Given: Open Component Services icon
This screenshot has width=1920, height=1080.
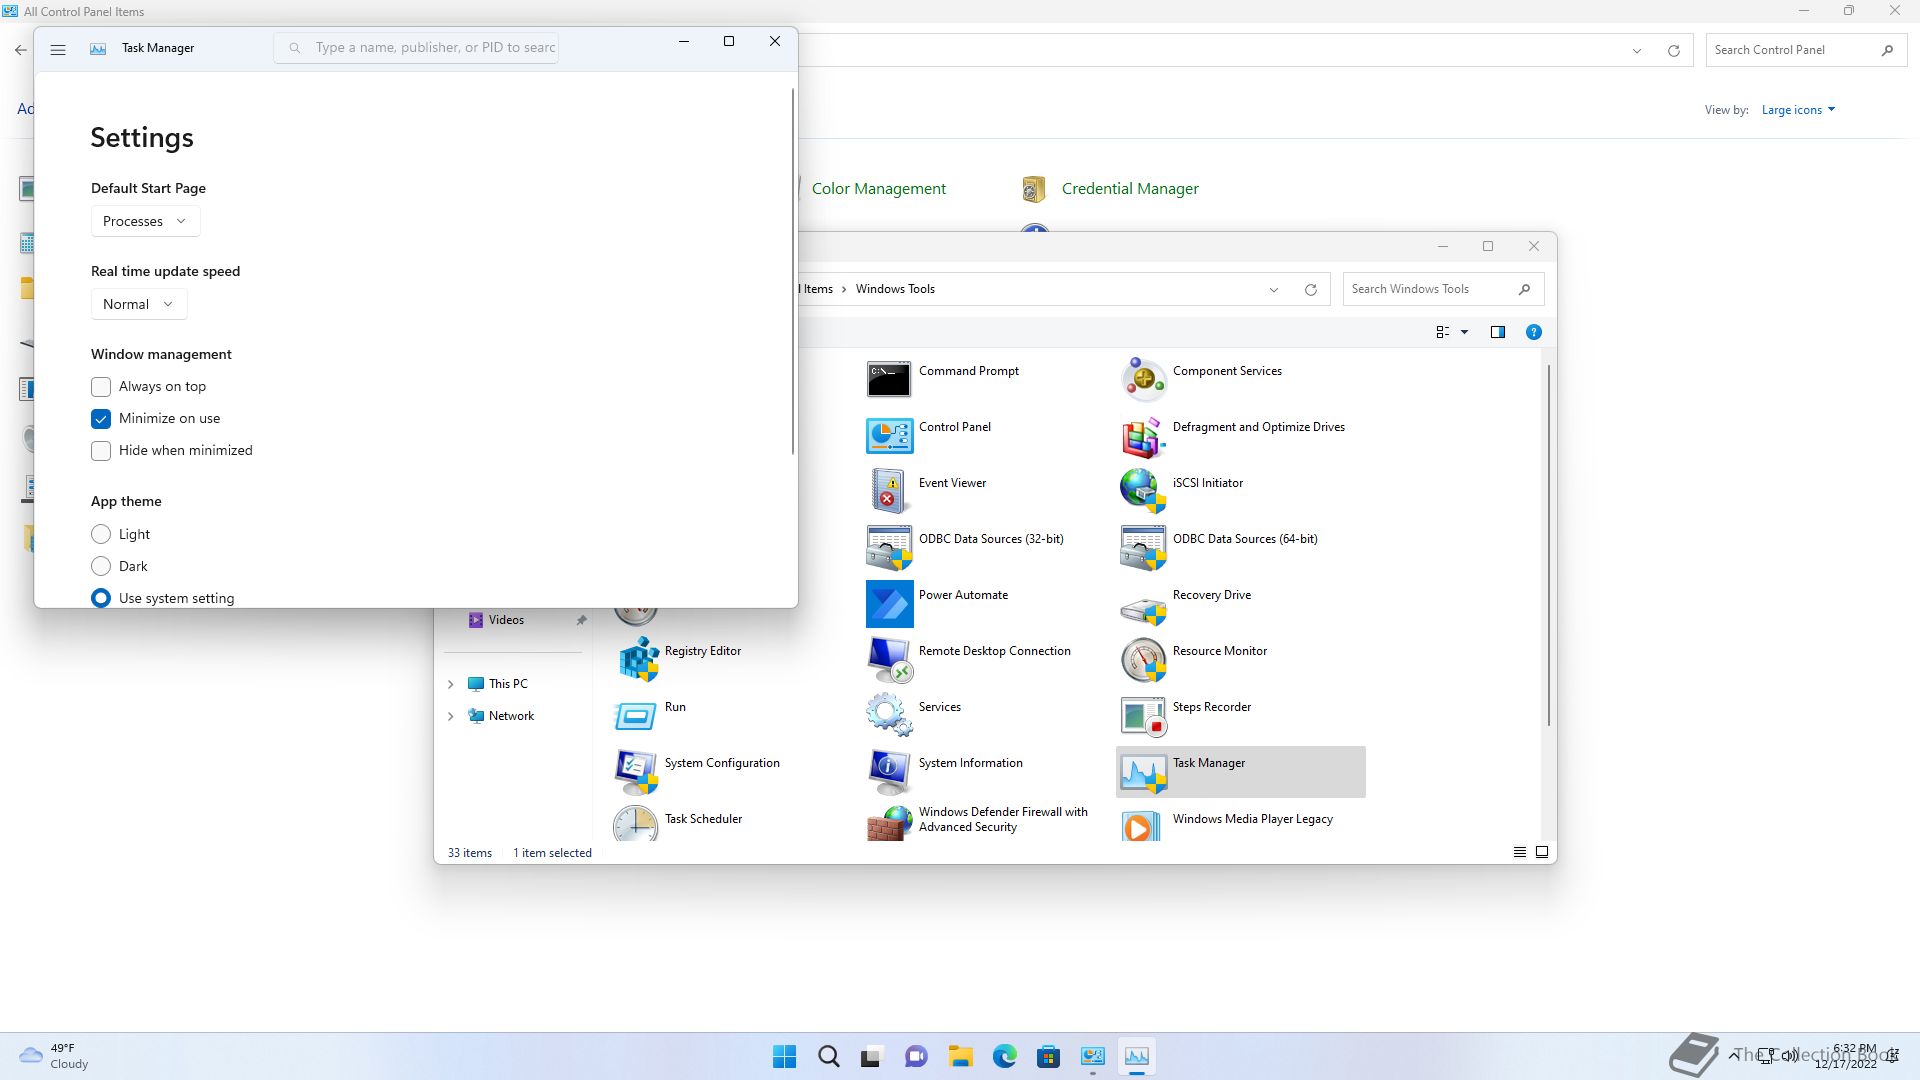Looking at the screenshot, I should coord(1143,379).
